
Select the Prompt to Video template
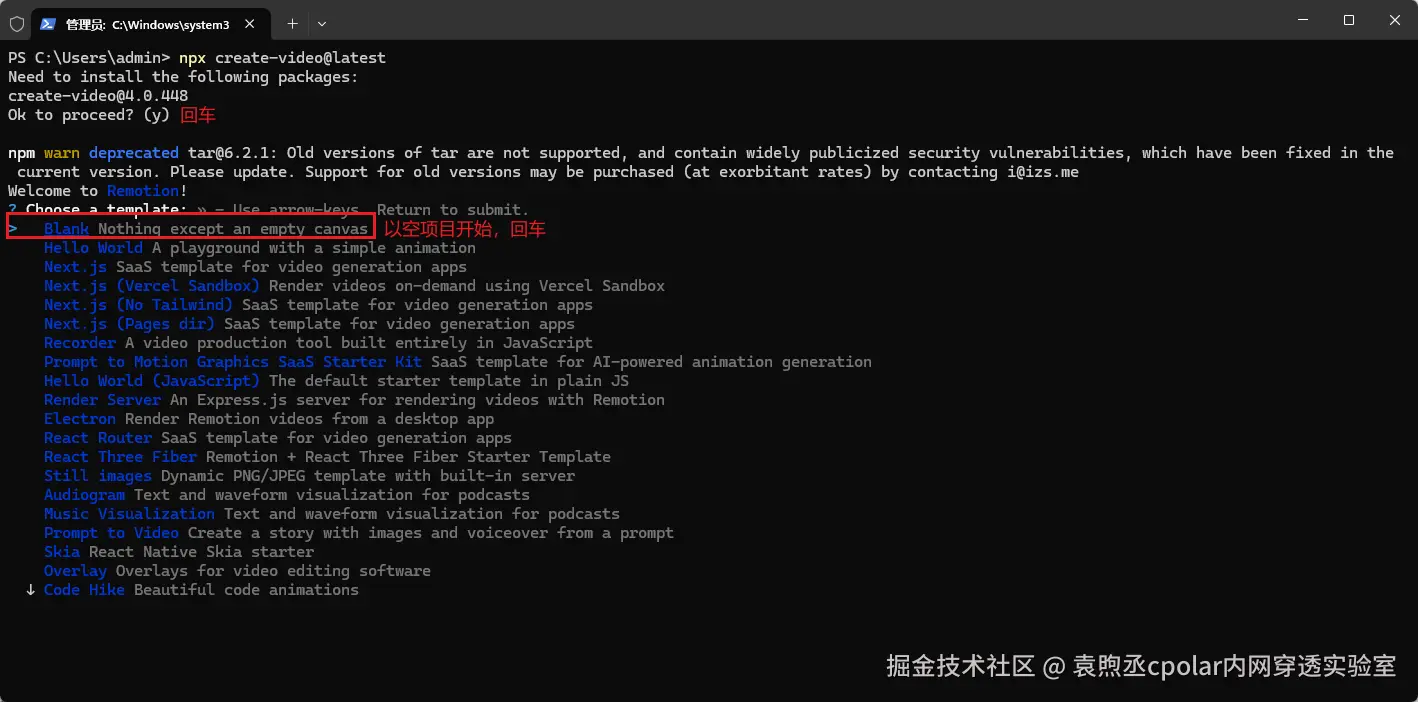(x=359, y=533)
